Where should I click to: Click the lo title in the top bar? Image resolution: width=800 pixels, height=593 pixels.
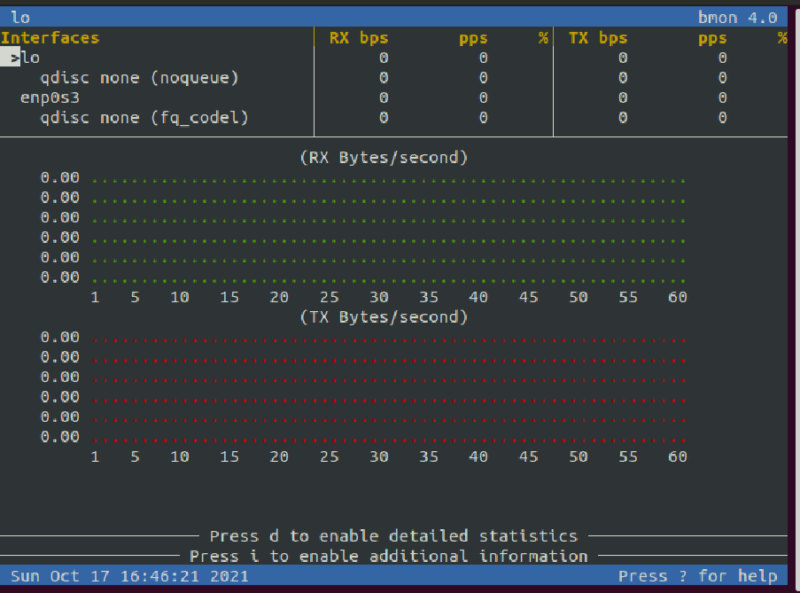click(x=20, y=16)
